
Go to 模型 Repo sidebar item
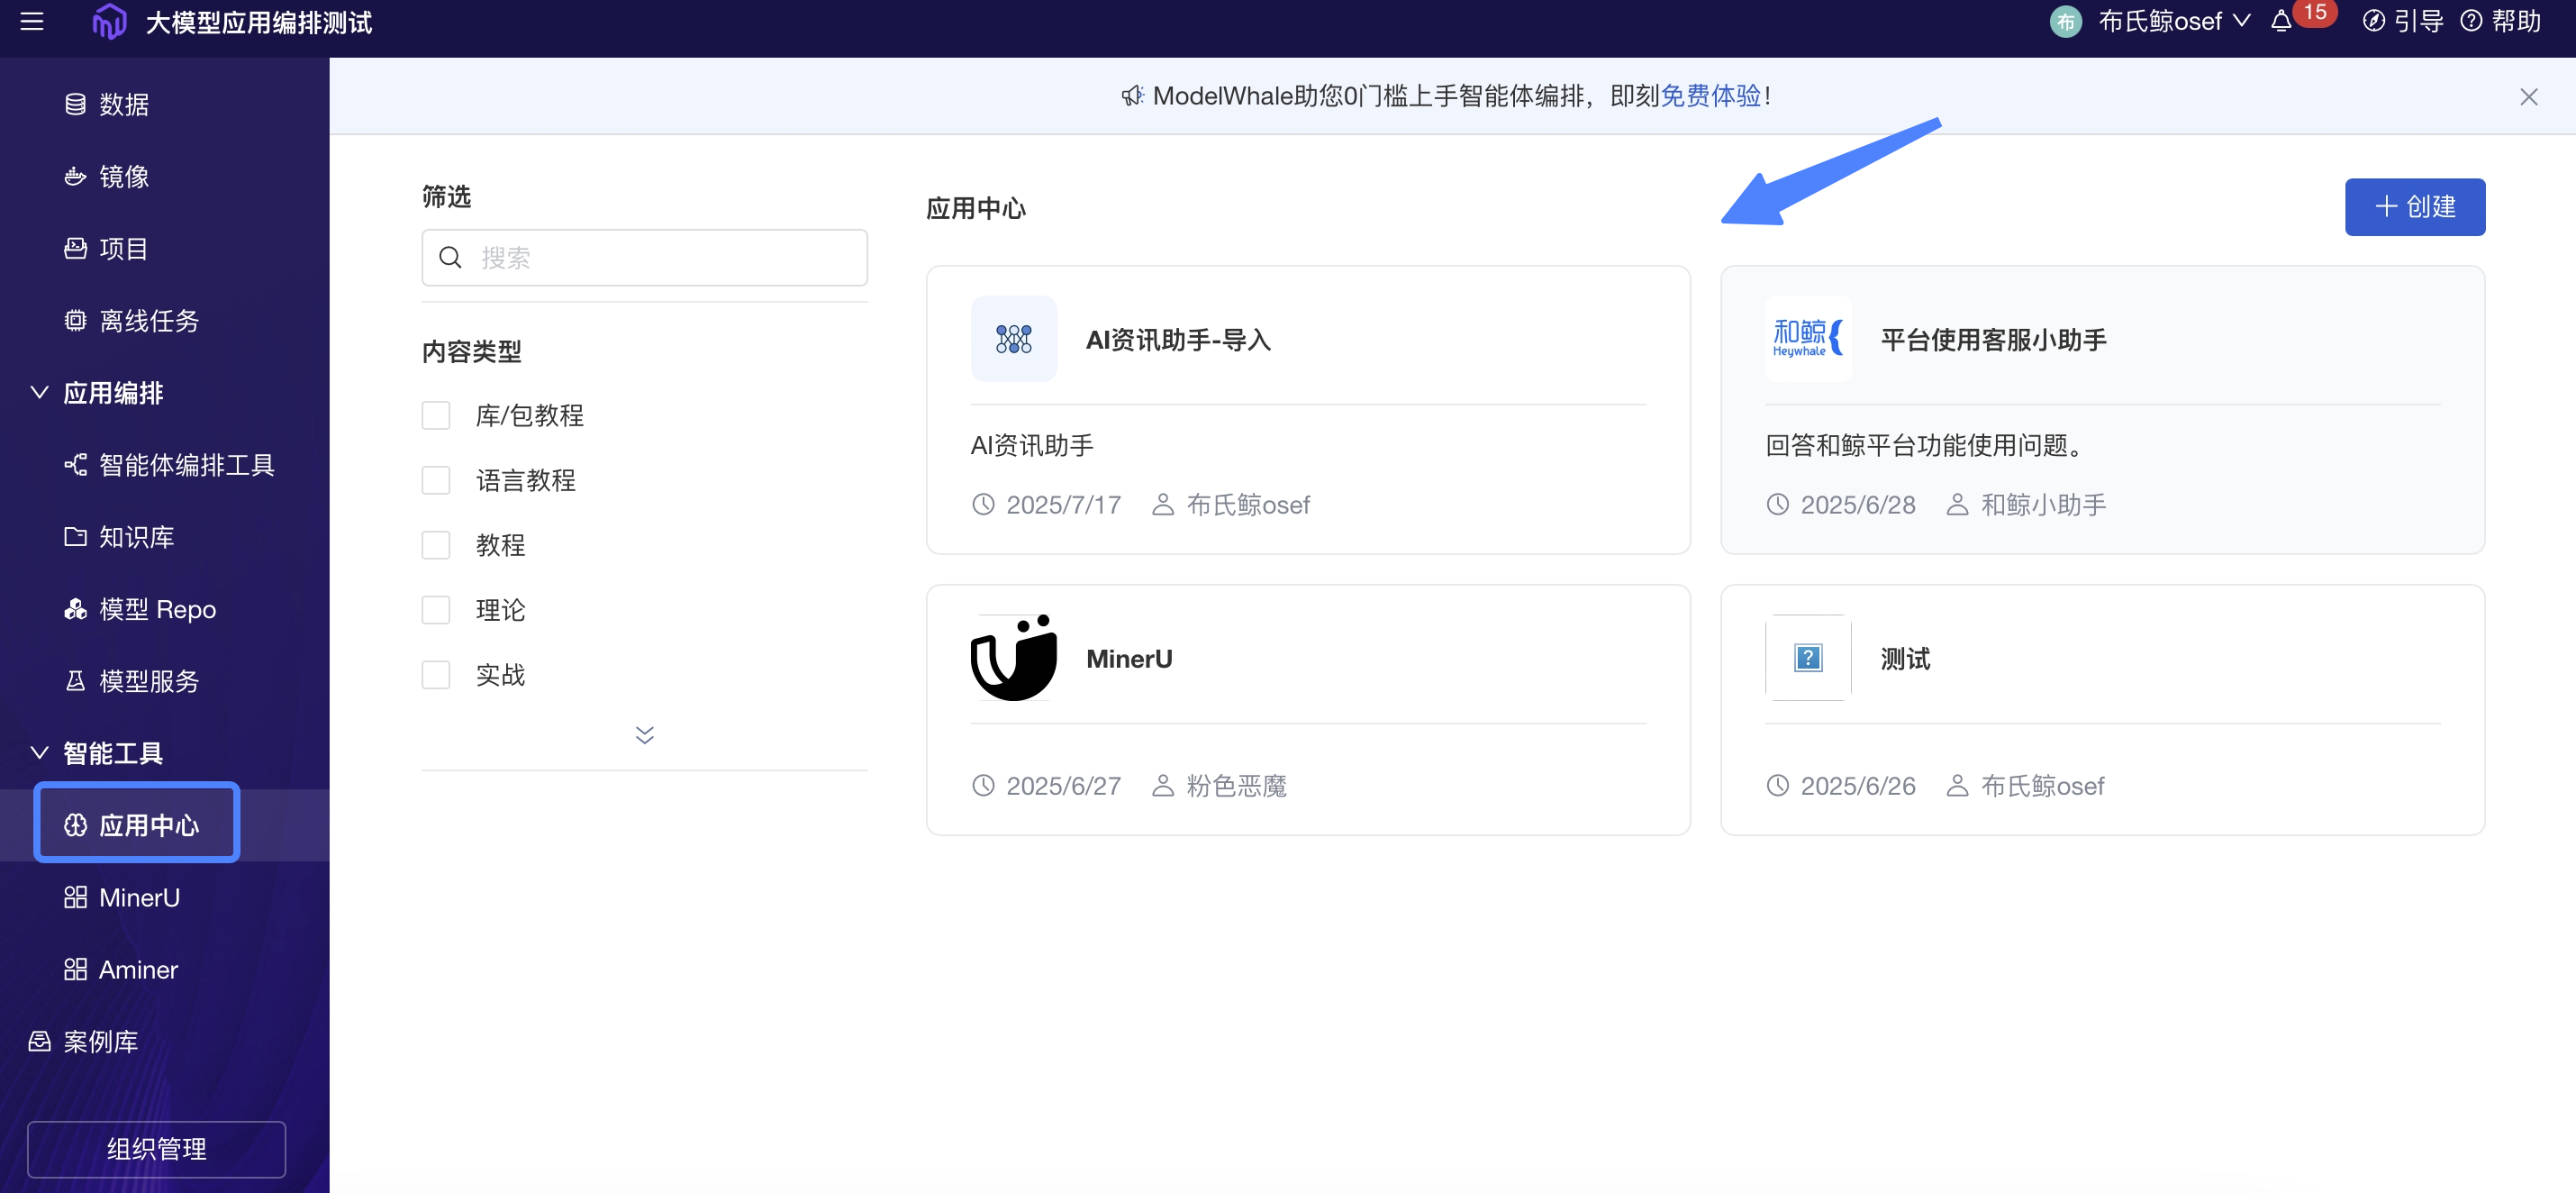[157, 609]
